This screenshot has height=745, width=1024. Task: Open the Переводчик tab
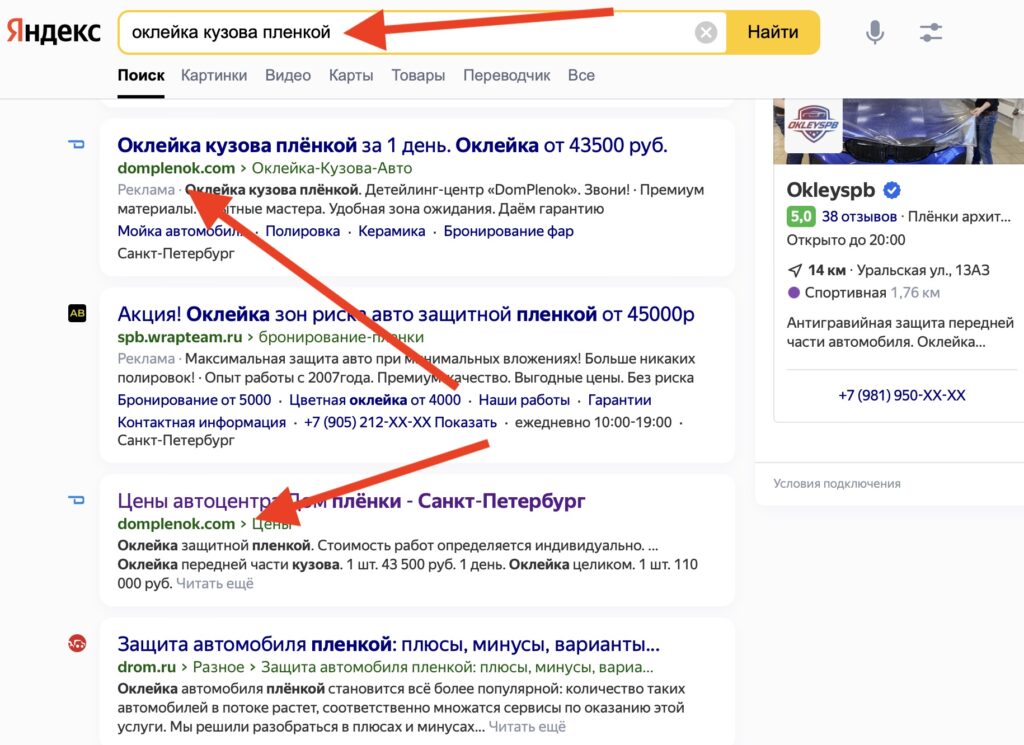[507, 75]
